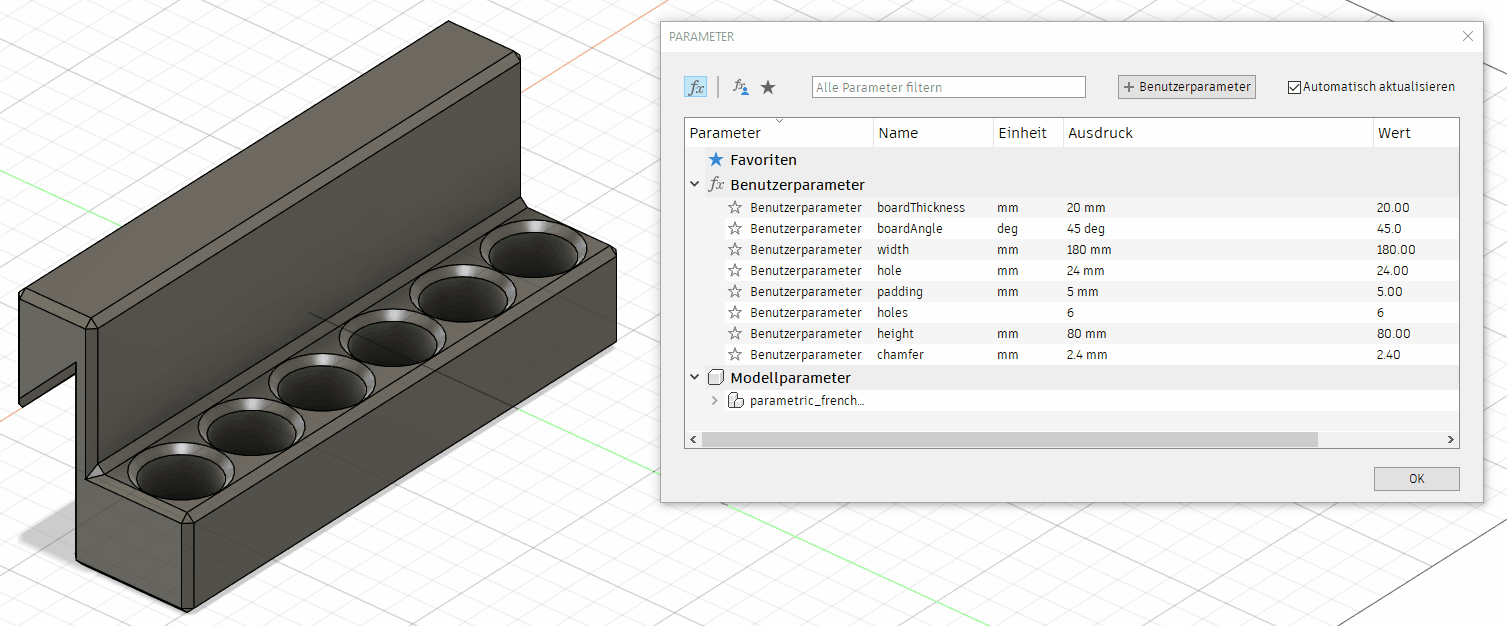The height and width of the screenshot is (626, 1507).
Task: Click the boardThickness name cell
Action: (x=921, y=208)
